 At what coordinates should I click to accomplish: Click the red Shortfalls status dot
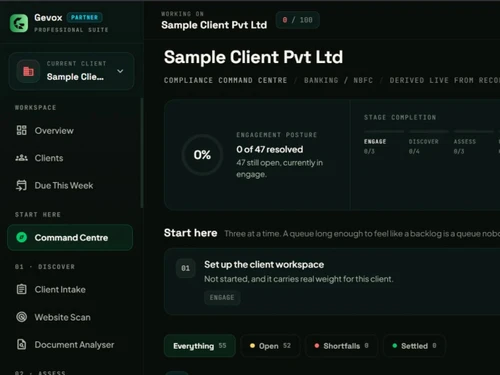pyautogui.click(x=317, y=346)
